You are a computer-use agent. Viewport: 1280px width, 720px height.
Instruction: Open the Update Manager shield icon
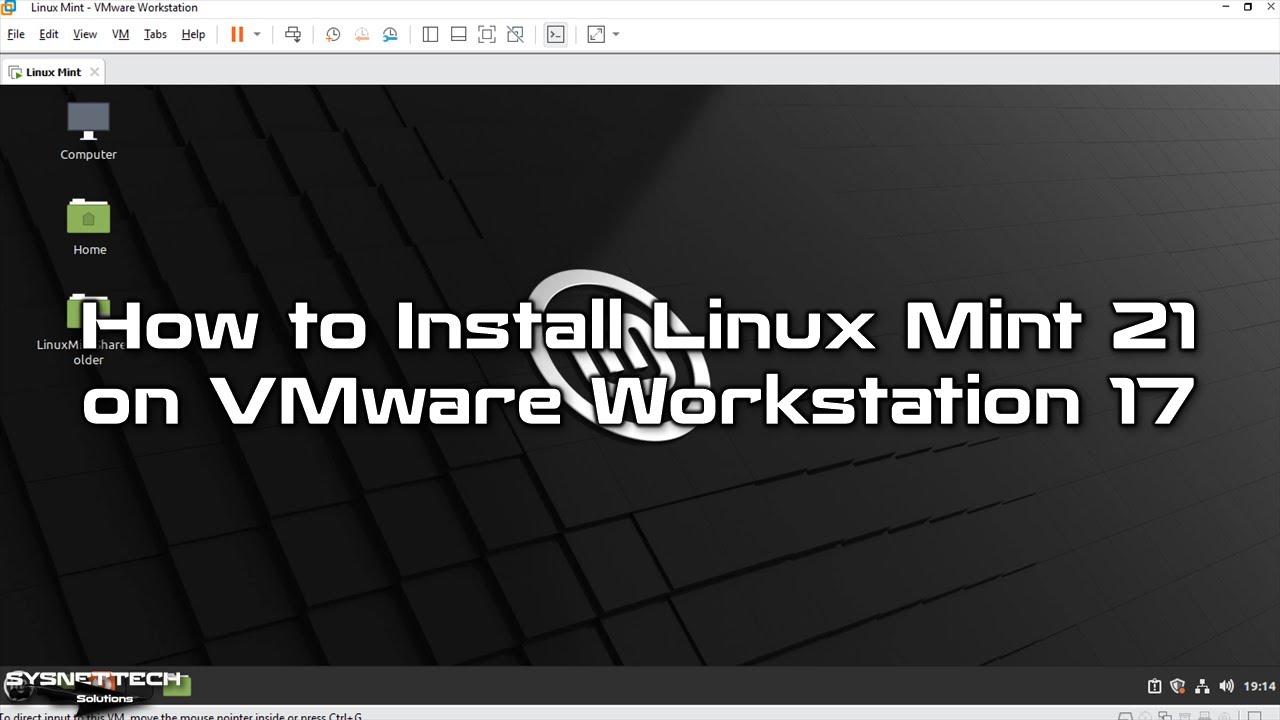[1178, 686]
